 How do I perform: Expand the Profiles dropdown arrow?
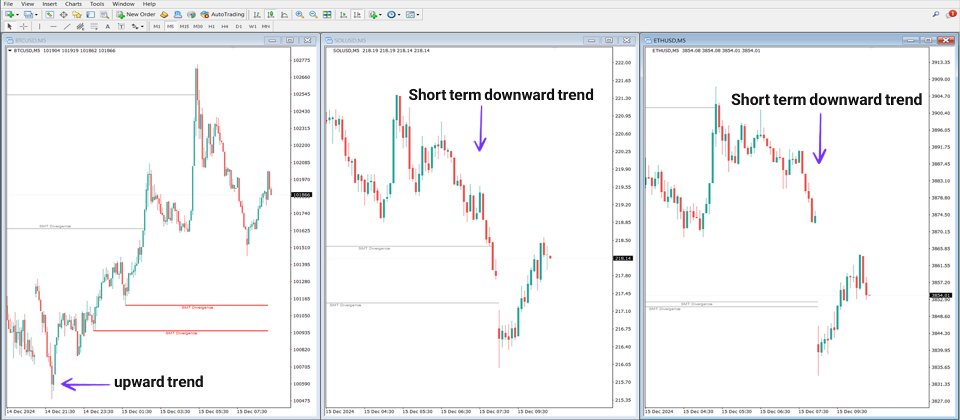pos(36,14)
